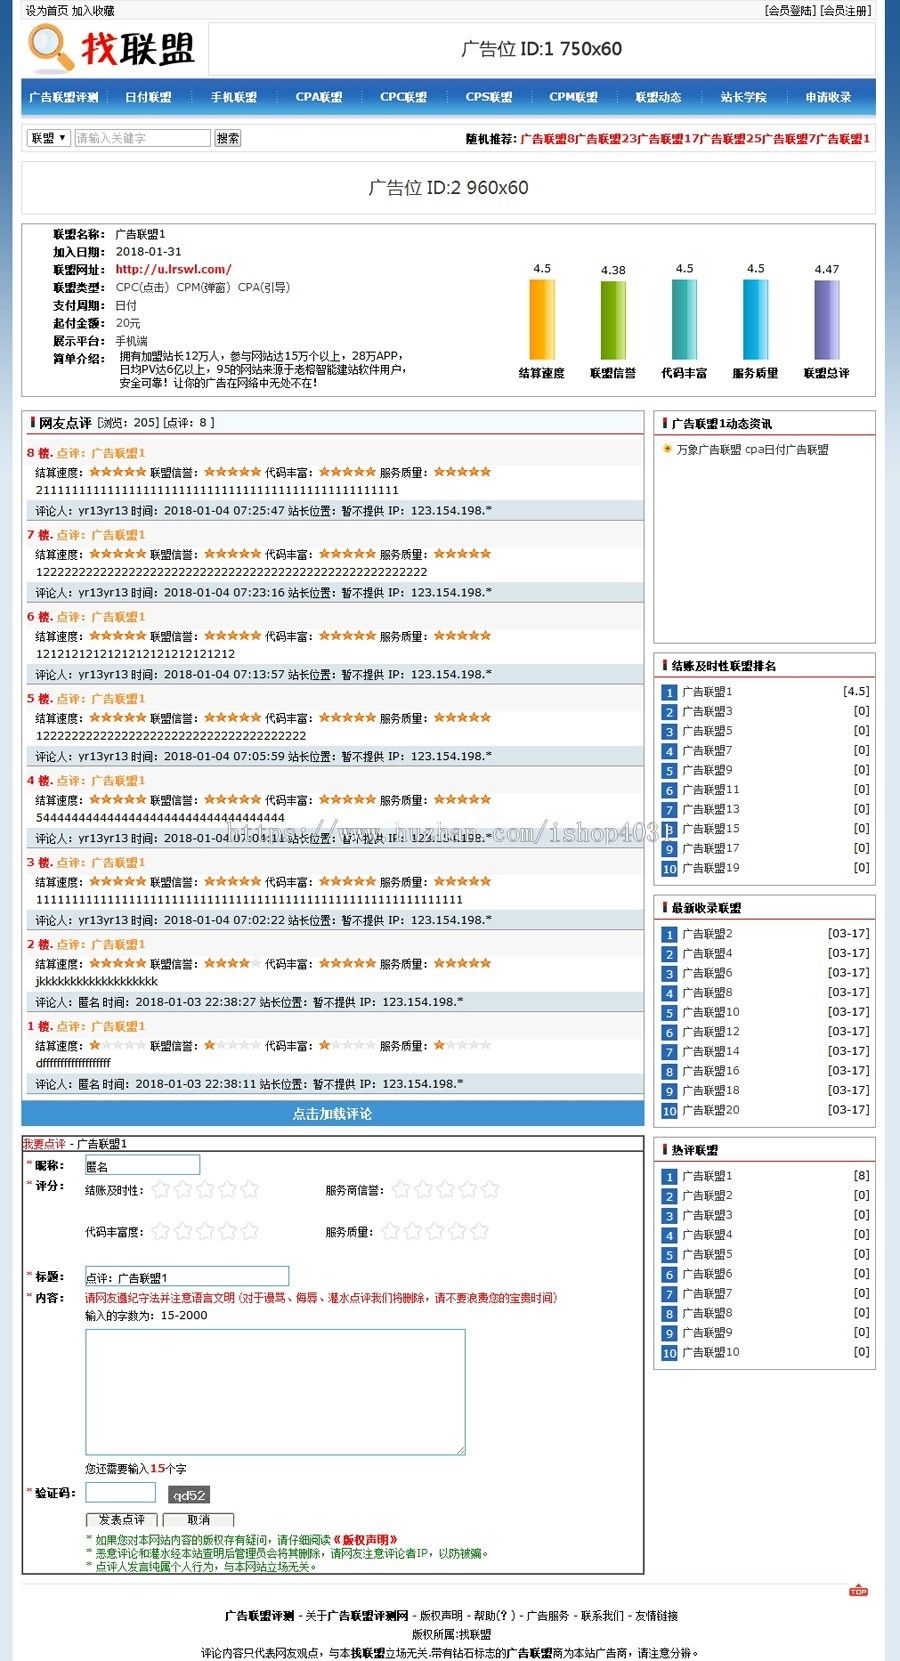This screenshot has height=1661, width=900.
Task: Rate 结账及时性 with five stars
Action: click(250, 1189)
